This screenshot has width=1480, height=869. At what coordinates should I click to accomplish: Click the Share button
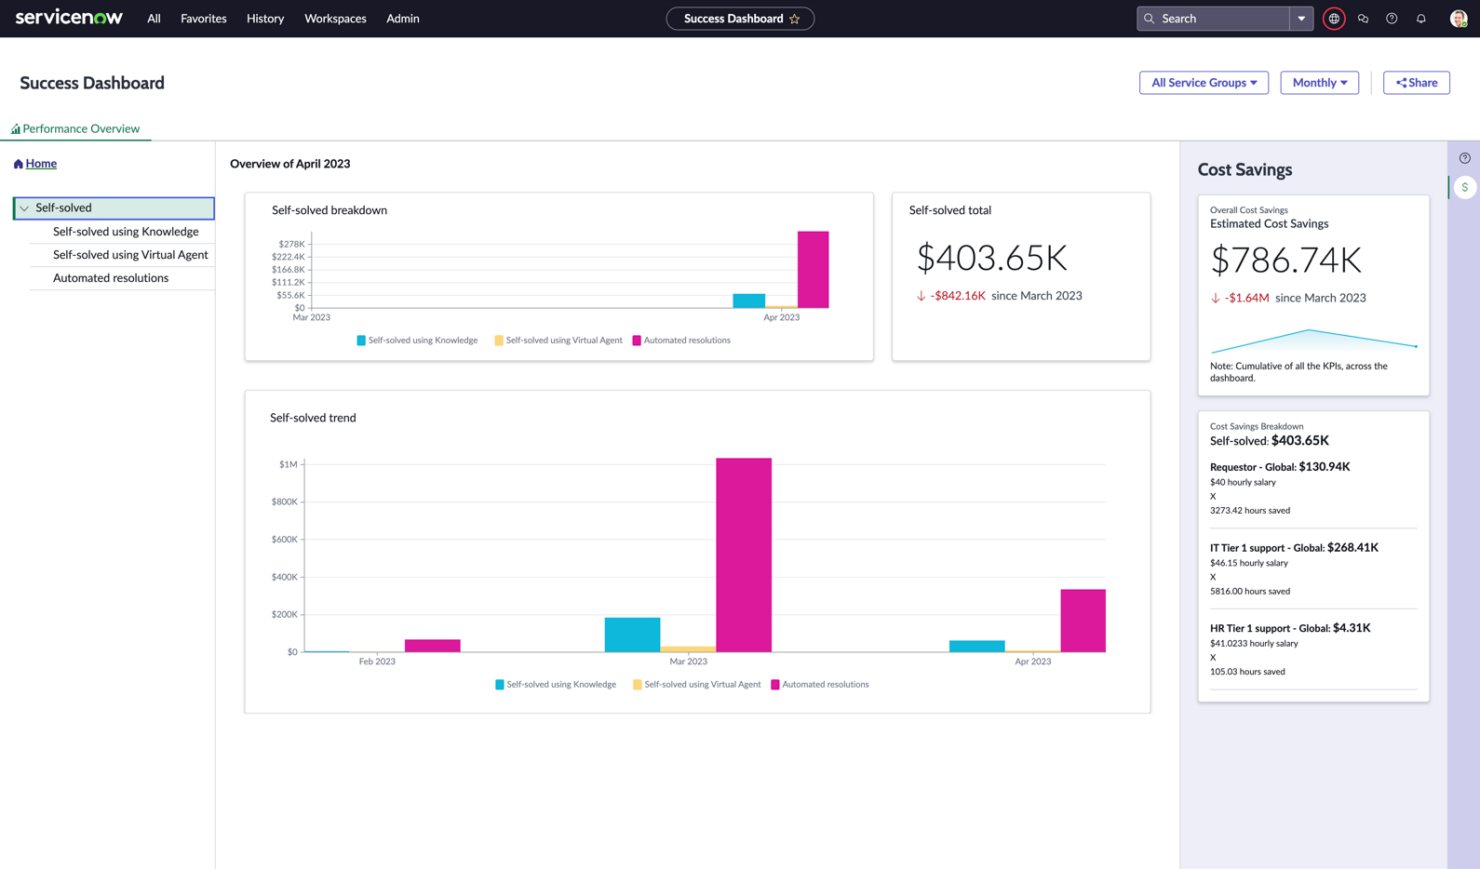coord(1416,82)
